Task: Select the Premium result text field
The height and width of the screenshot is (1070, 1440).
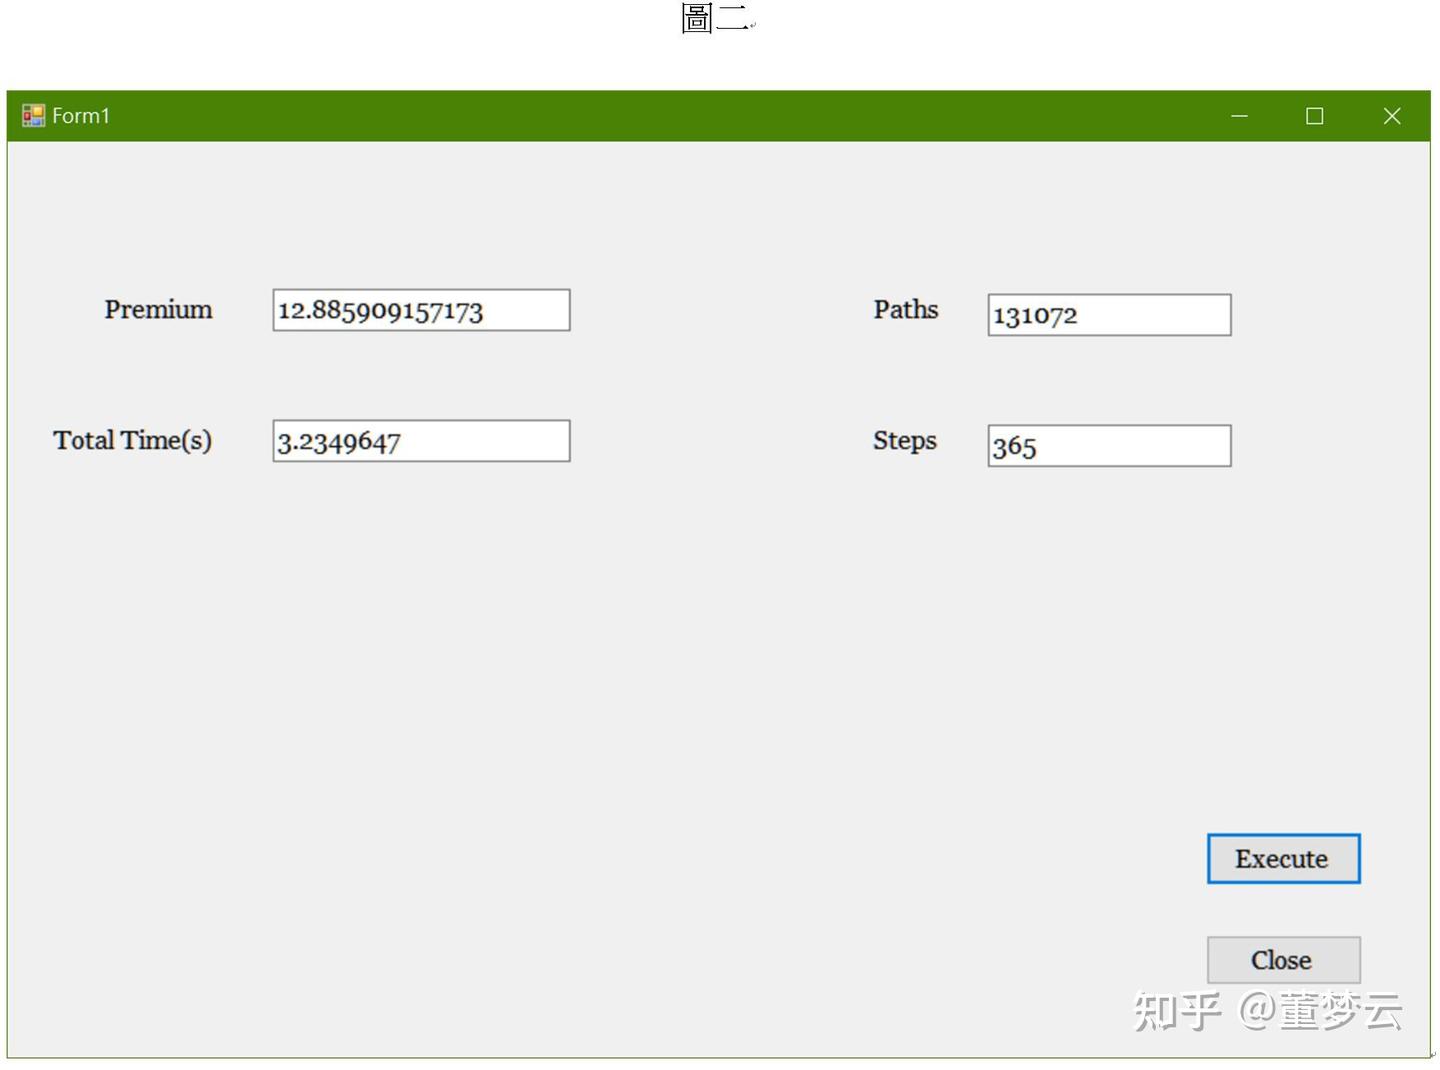Action: pyautogui.click(x=420, y=310)
